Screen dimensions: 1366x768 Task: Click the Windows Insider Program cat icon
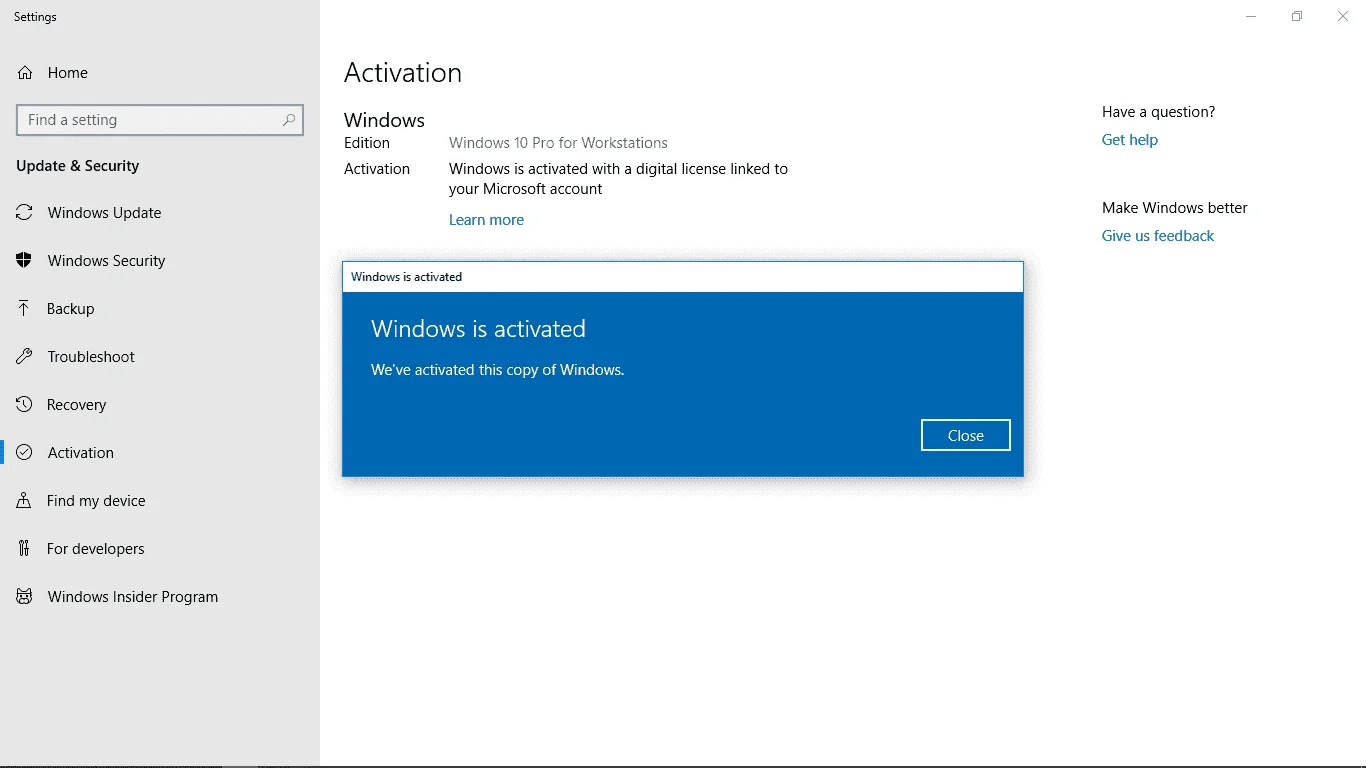tap(25, 597)
